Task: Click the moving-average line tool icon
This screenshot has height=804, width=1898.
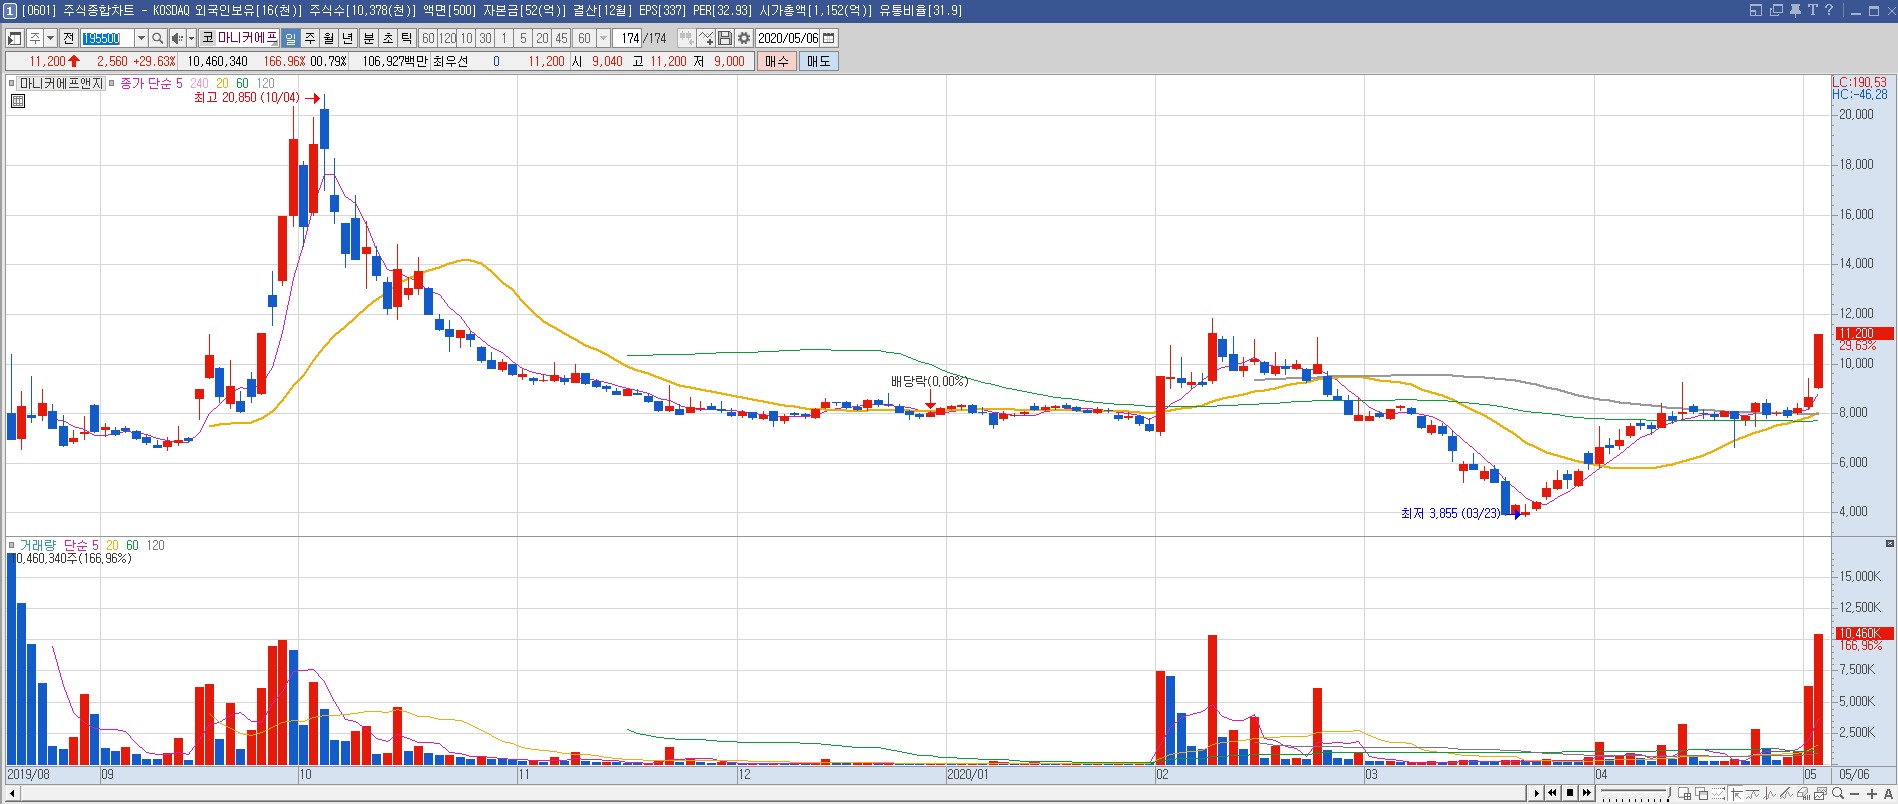Action: click(x=1752, y=794)
